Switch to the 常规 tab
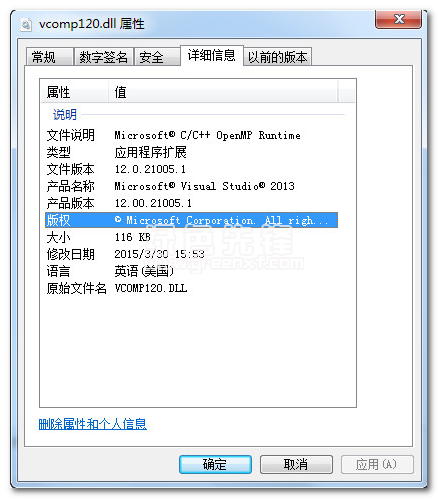 [x=49, y=57]
